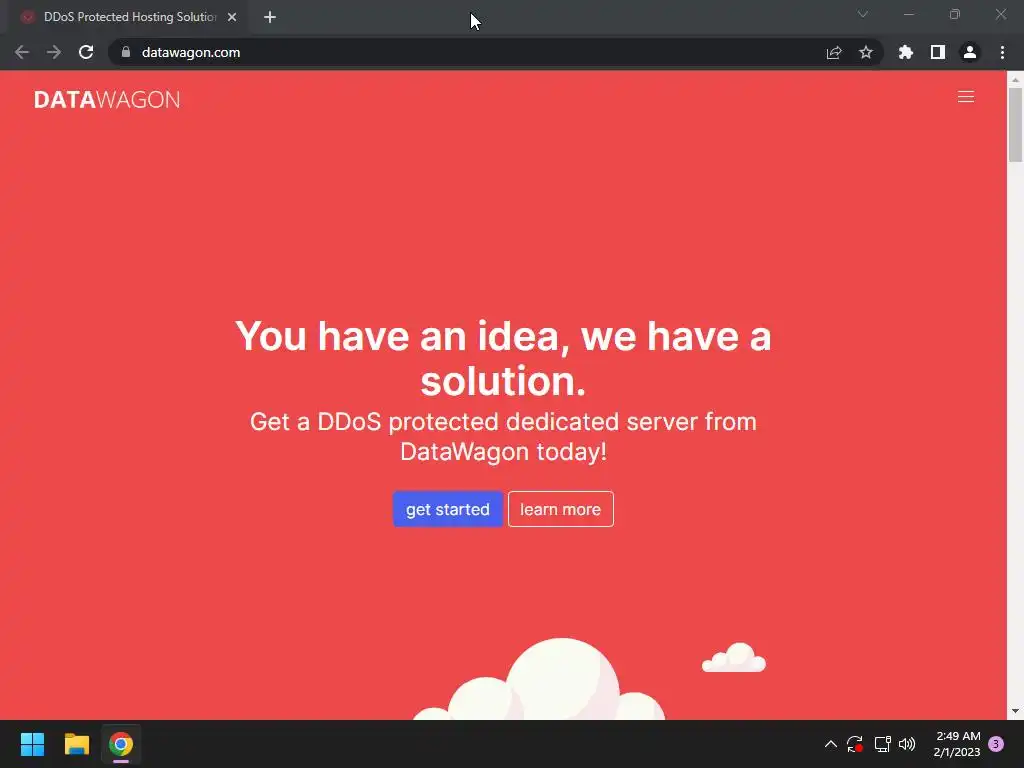Share this page using the share icon
This screenshot has height=768, width=1024.
(834, 52)
